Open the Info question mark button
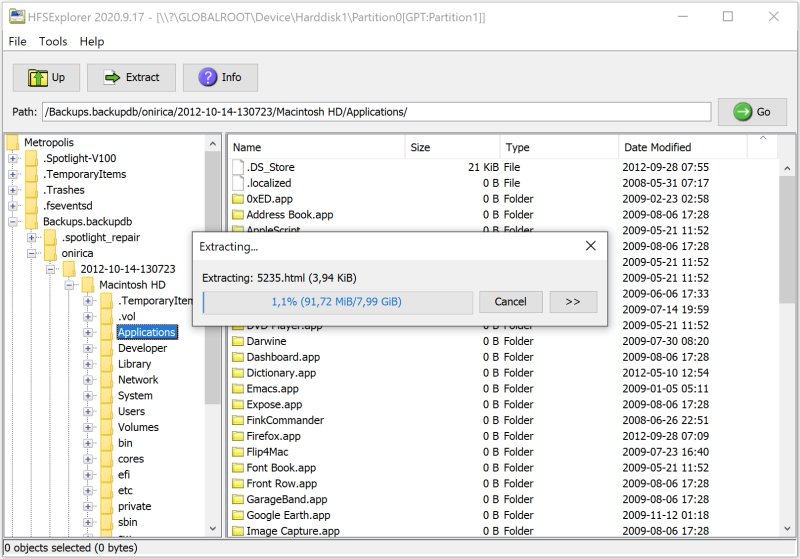The height and width of the screenshot is (559, 800). pyautogui.click(x=220, y=78)
